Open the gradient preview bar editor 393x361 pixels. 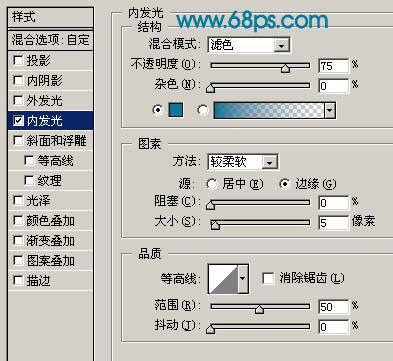point(269,110)
